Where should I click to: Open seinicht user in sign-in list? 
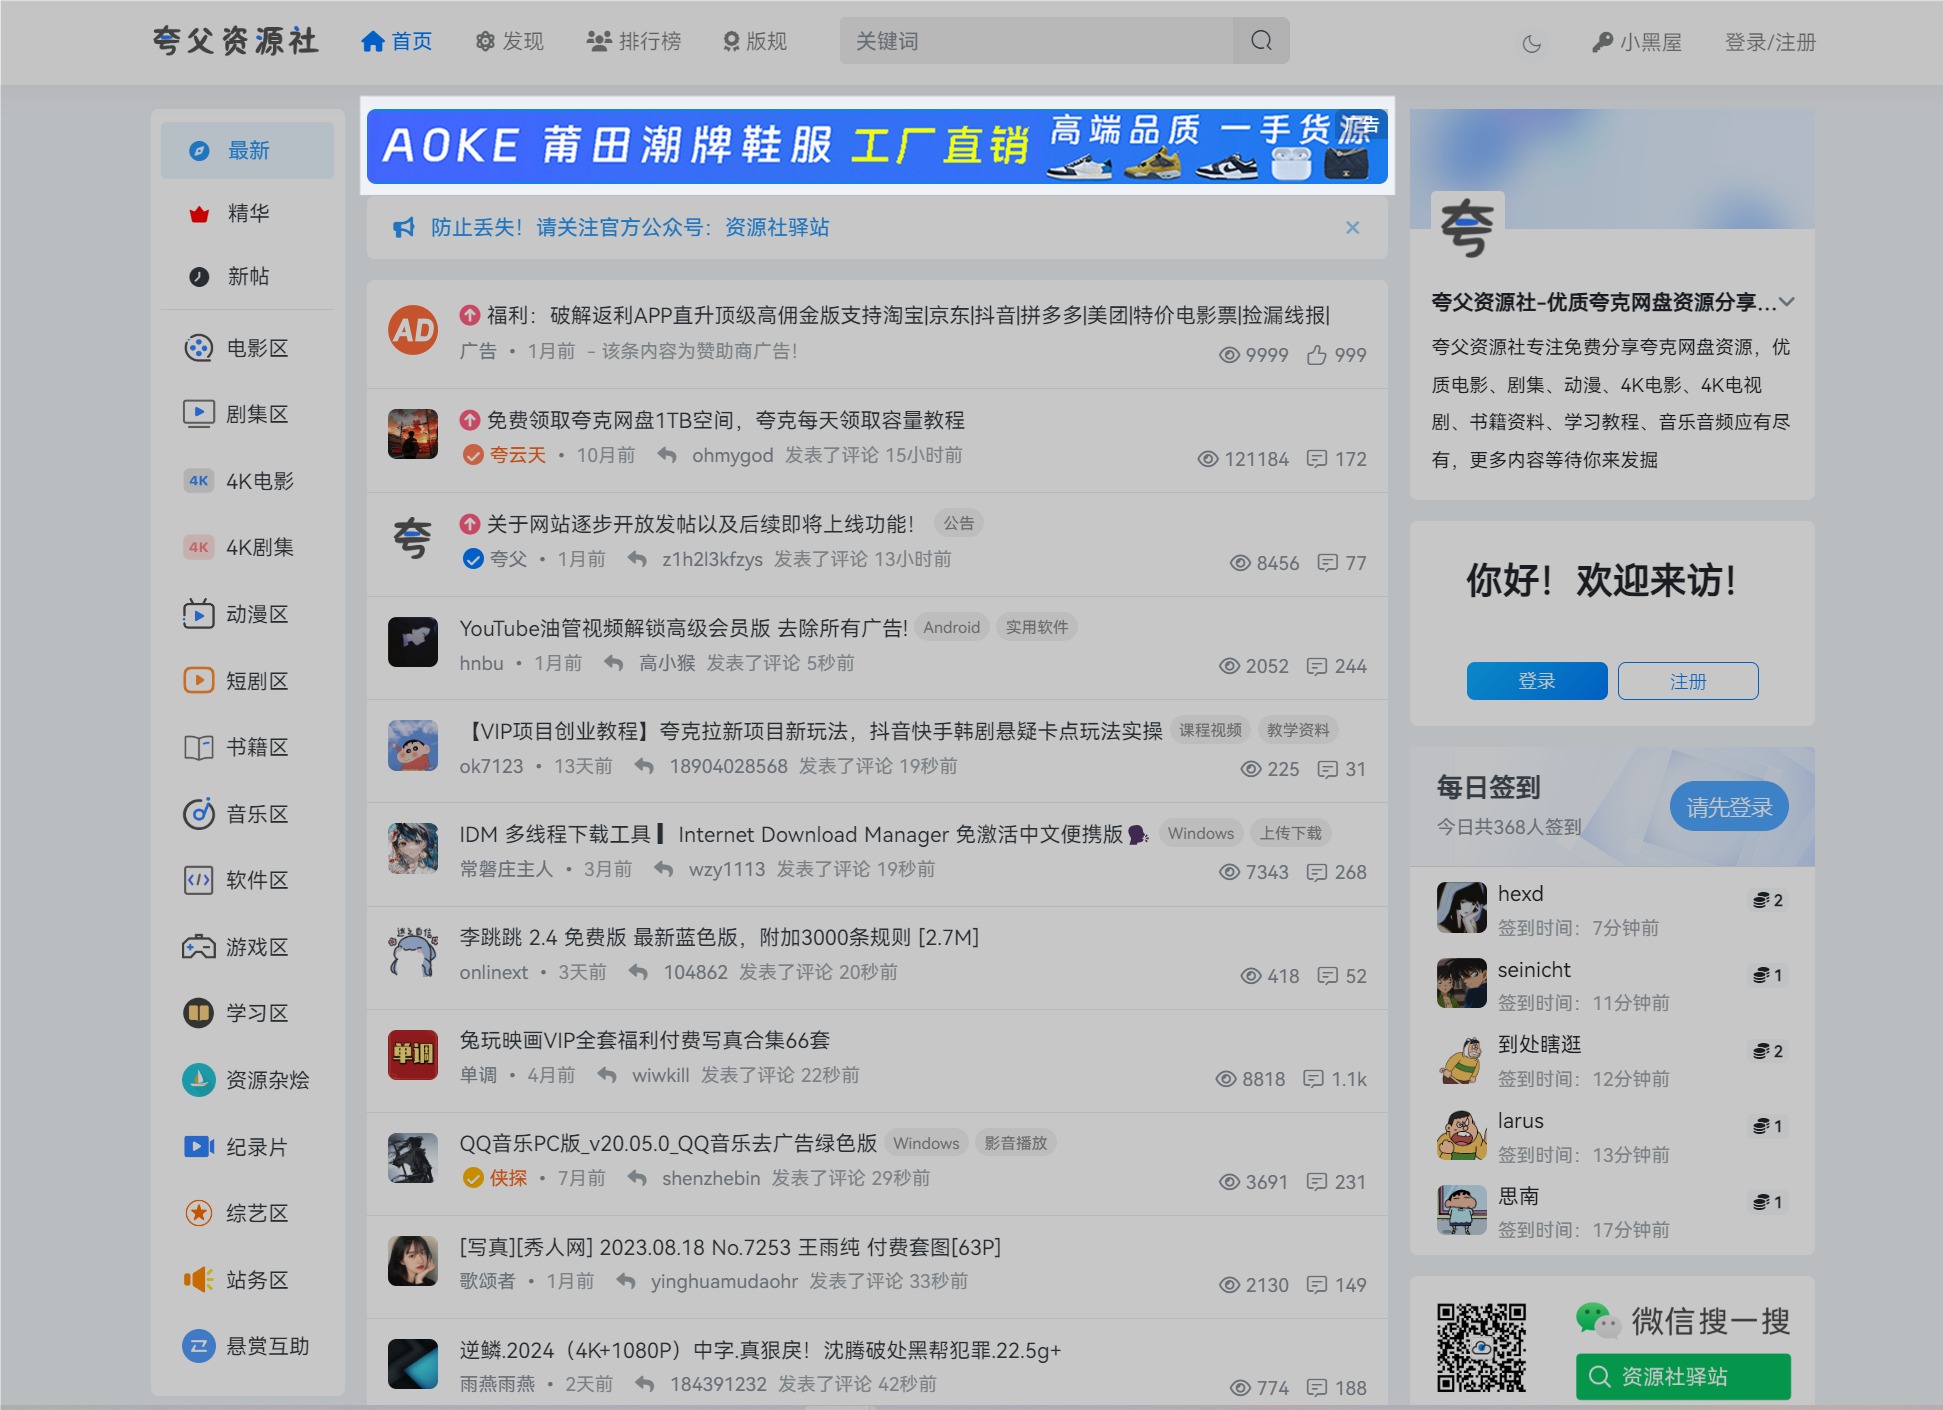point(1534,970)
